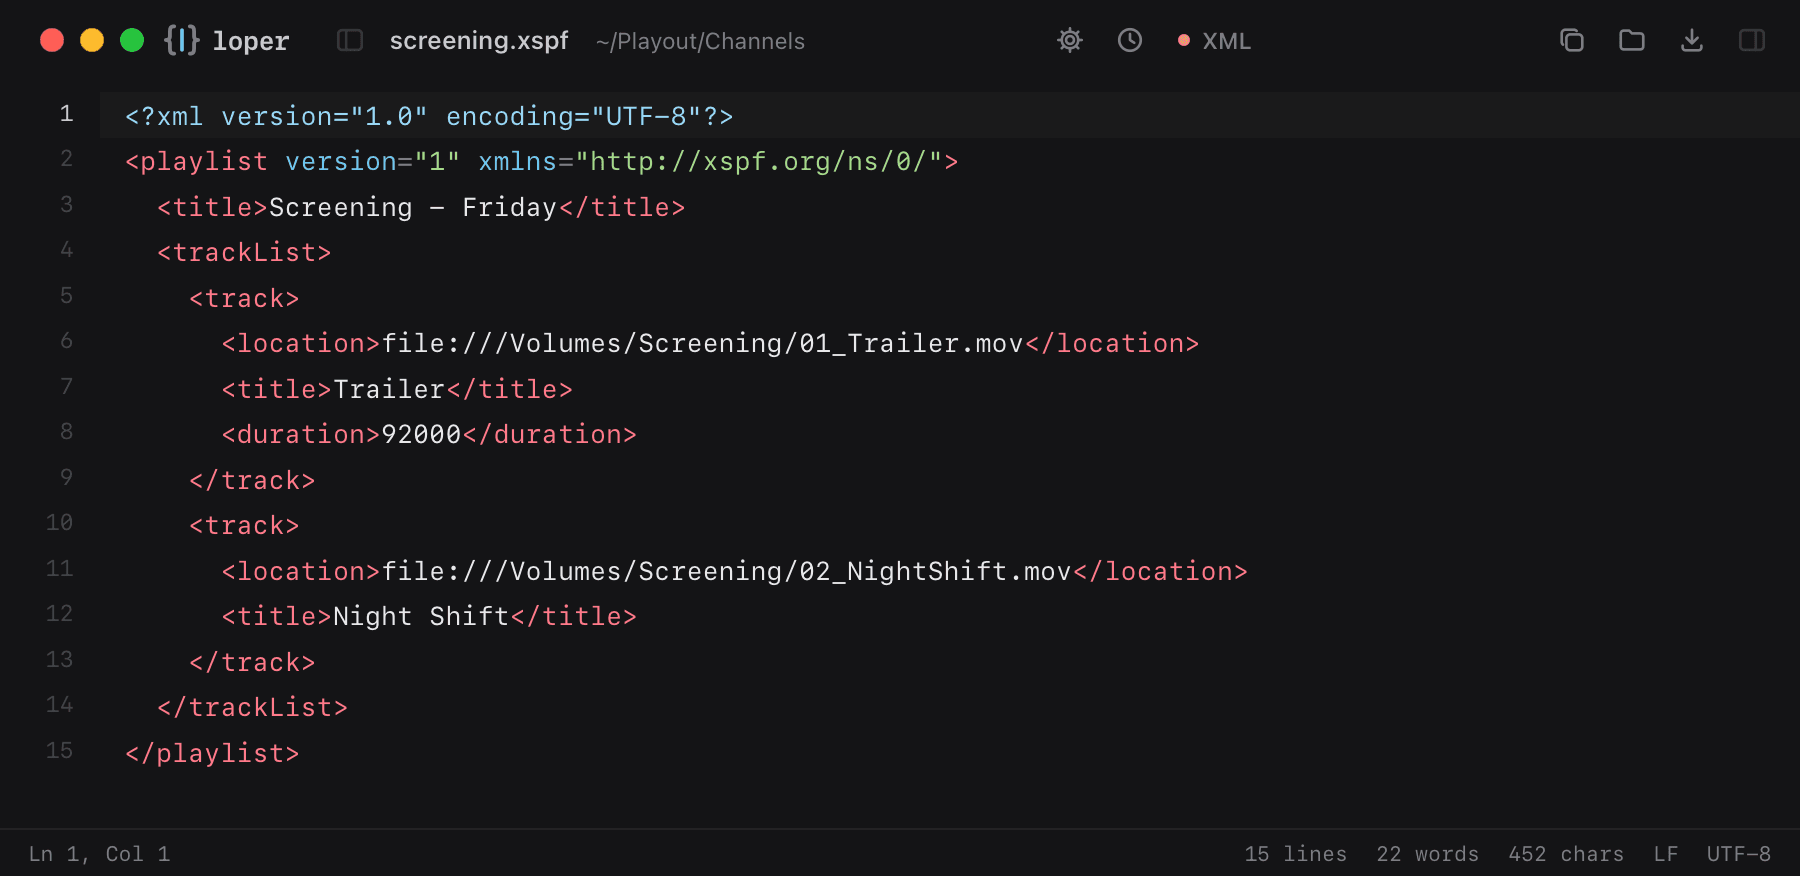This screenshot has width=1800, height=876.
Task: Change the XML language mode
Action: pyautogui.click(x=1214, y=41)
